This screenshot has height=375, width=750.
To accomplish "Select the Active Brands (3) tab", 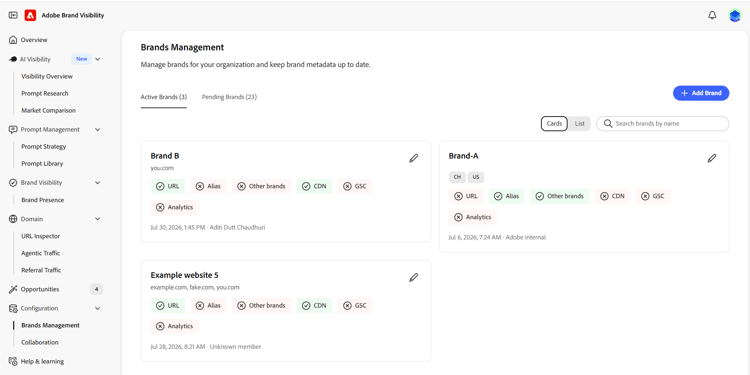I will pos(164,97).
